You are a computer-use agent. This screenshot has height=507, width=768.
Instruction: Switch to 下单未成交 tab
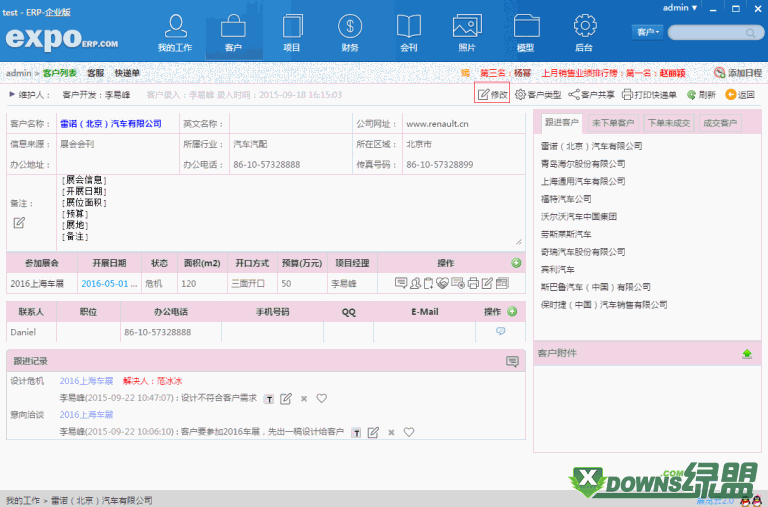pos(669,123)
